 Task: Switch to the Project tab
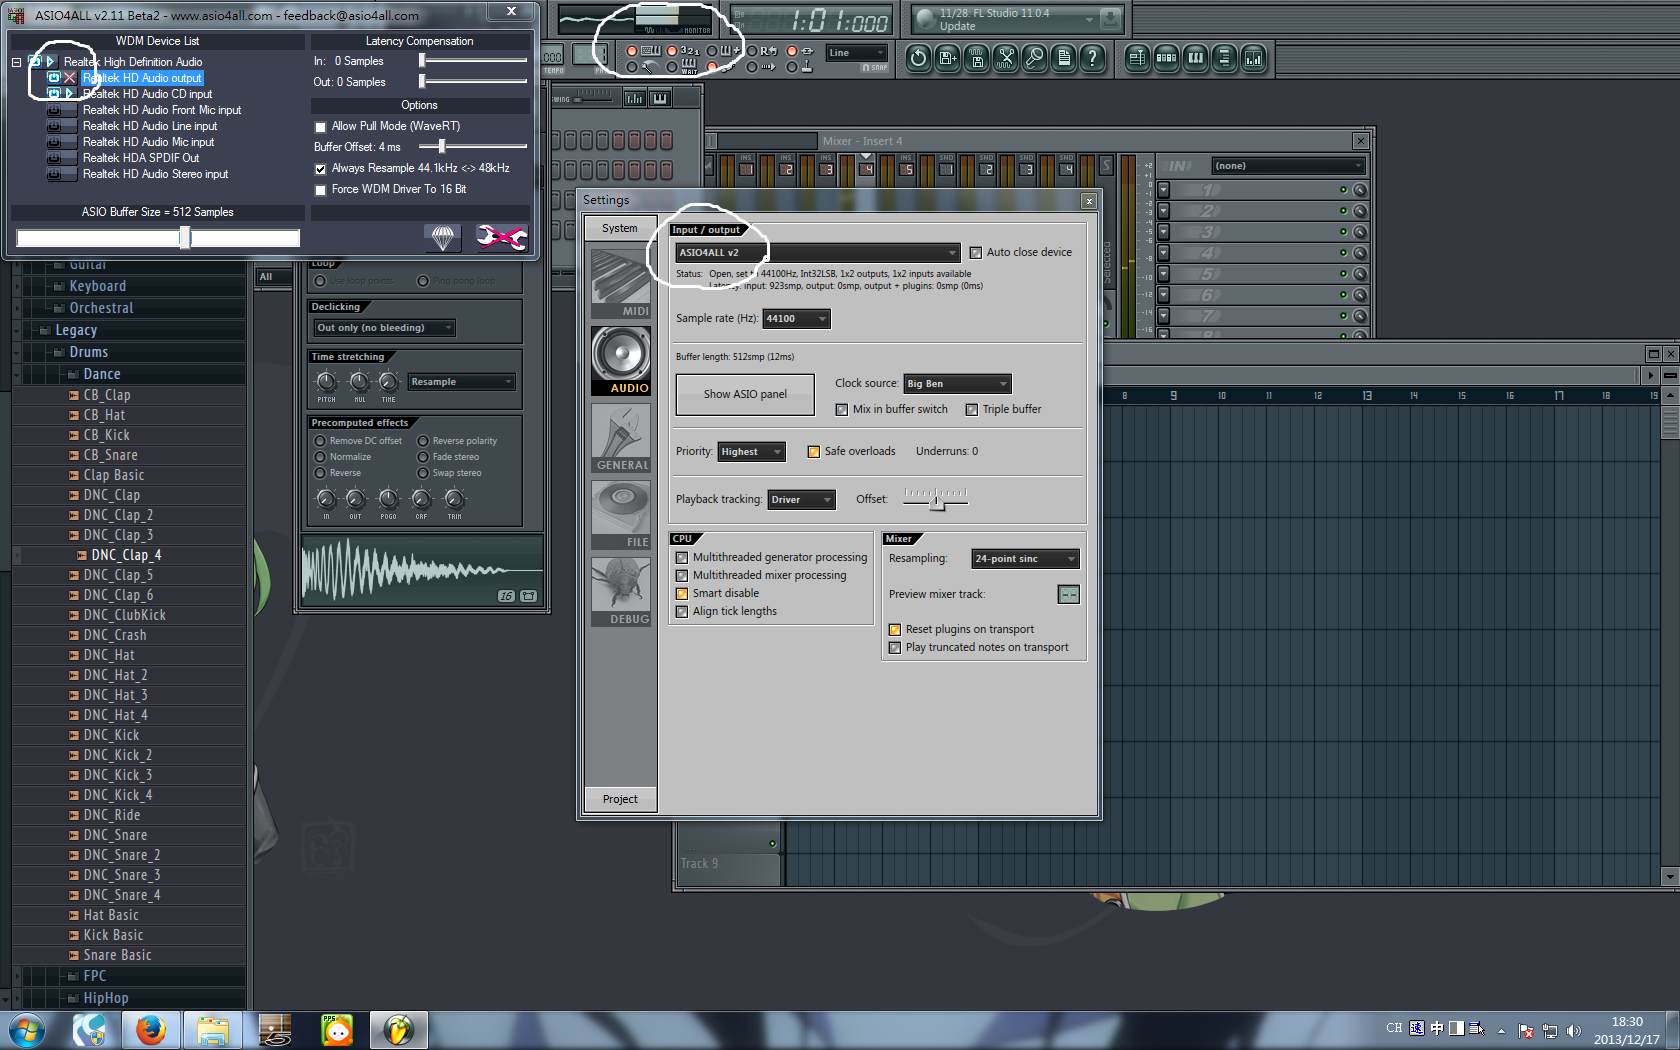coord(620,799)
